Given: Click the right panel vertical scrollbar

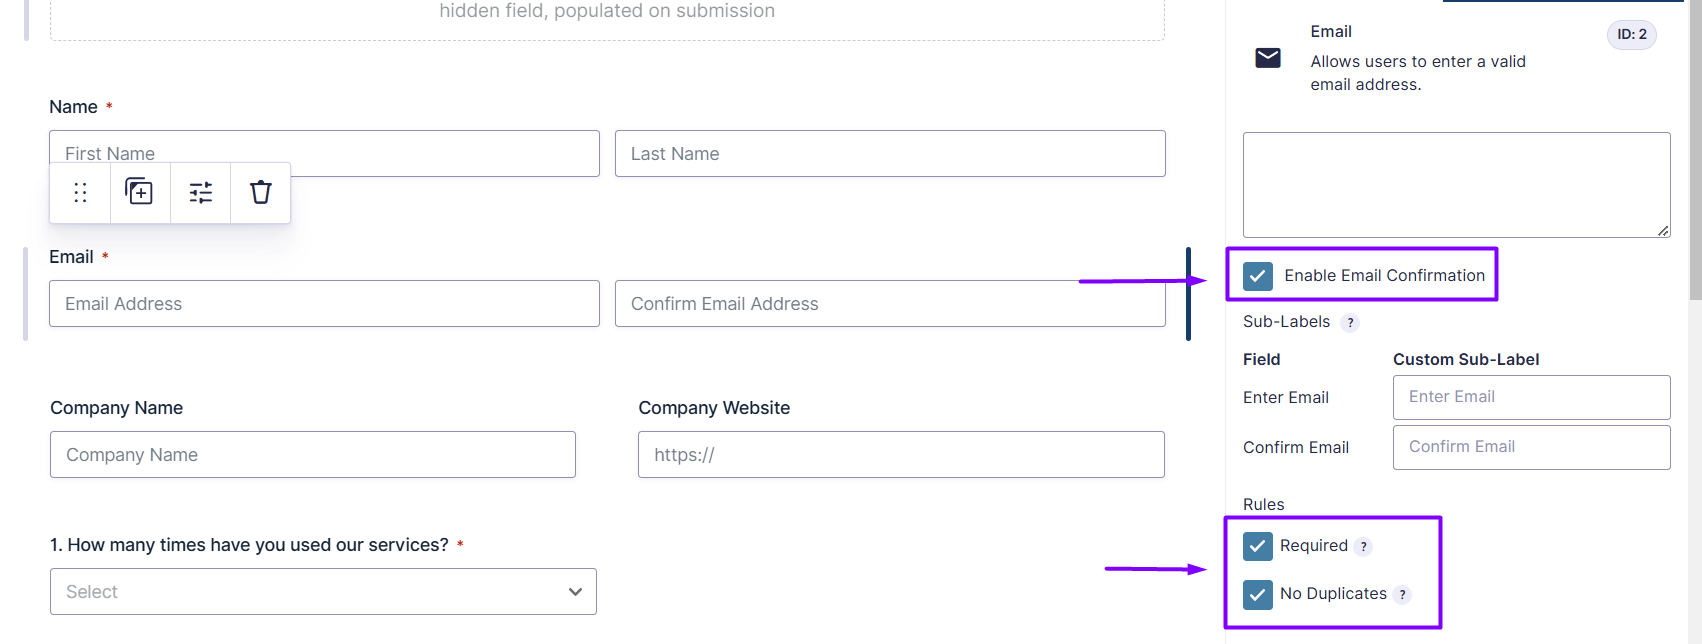Looking at the screenshot, I should [x=1695, y=150].
